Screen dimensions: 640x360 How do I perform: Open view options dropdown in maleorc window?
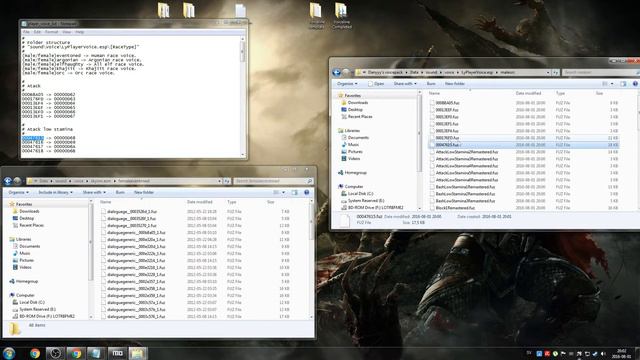[x=612, y=84]
